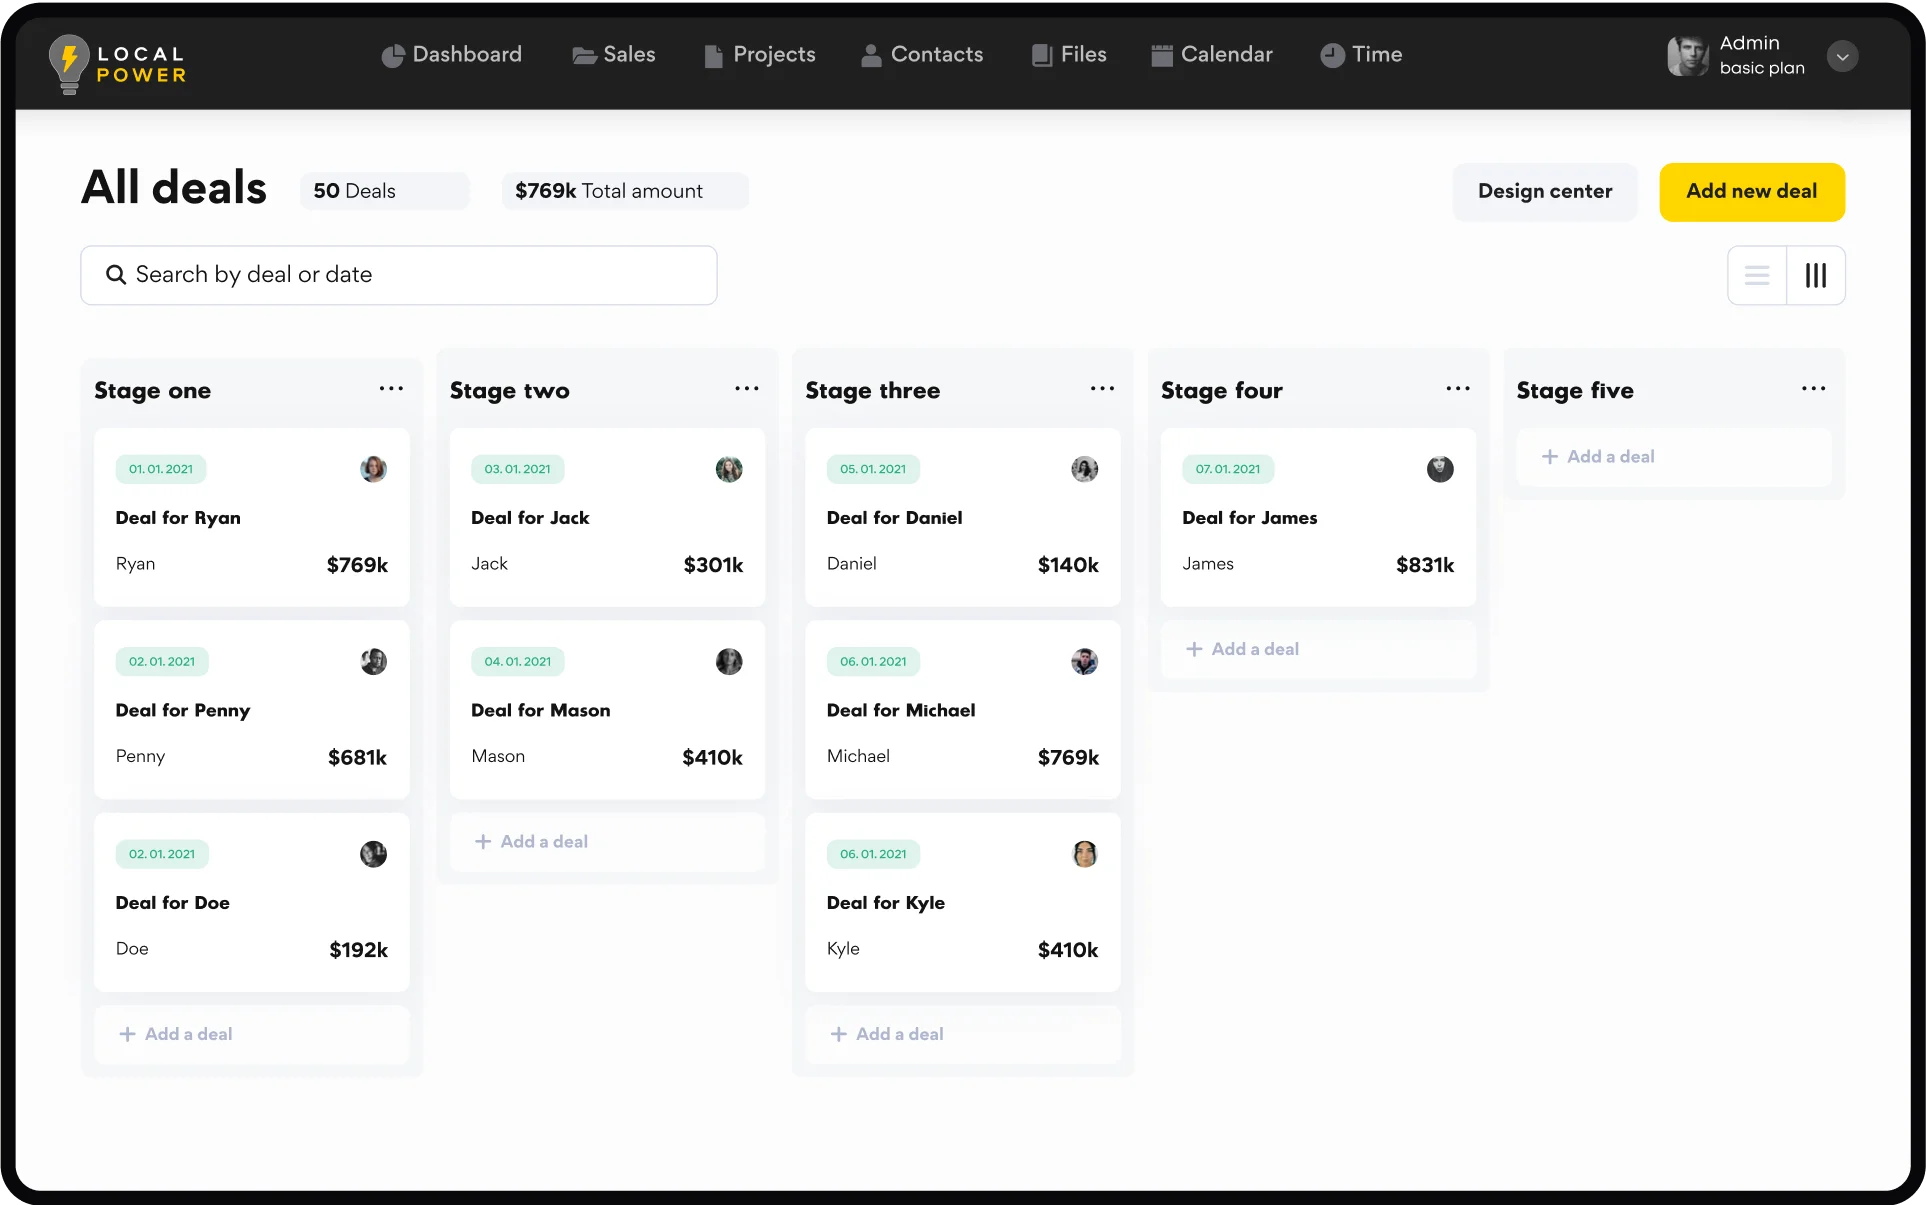This screenshot has height=1205, width=1926.
Task: Open Stage three three-dot options menu
Action: point(1102,389)
